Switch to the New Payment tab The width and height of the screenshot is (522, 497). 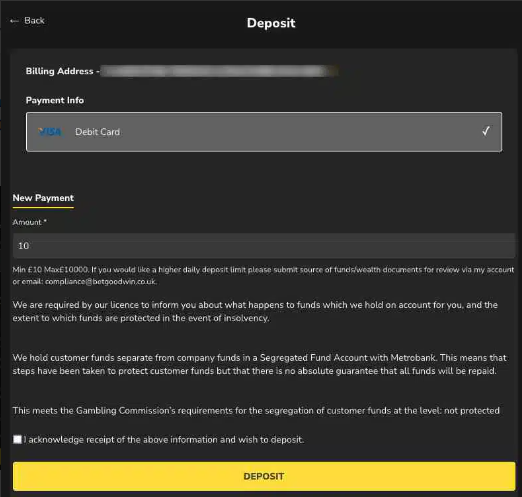(x=43, y=198)
